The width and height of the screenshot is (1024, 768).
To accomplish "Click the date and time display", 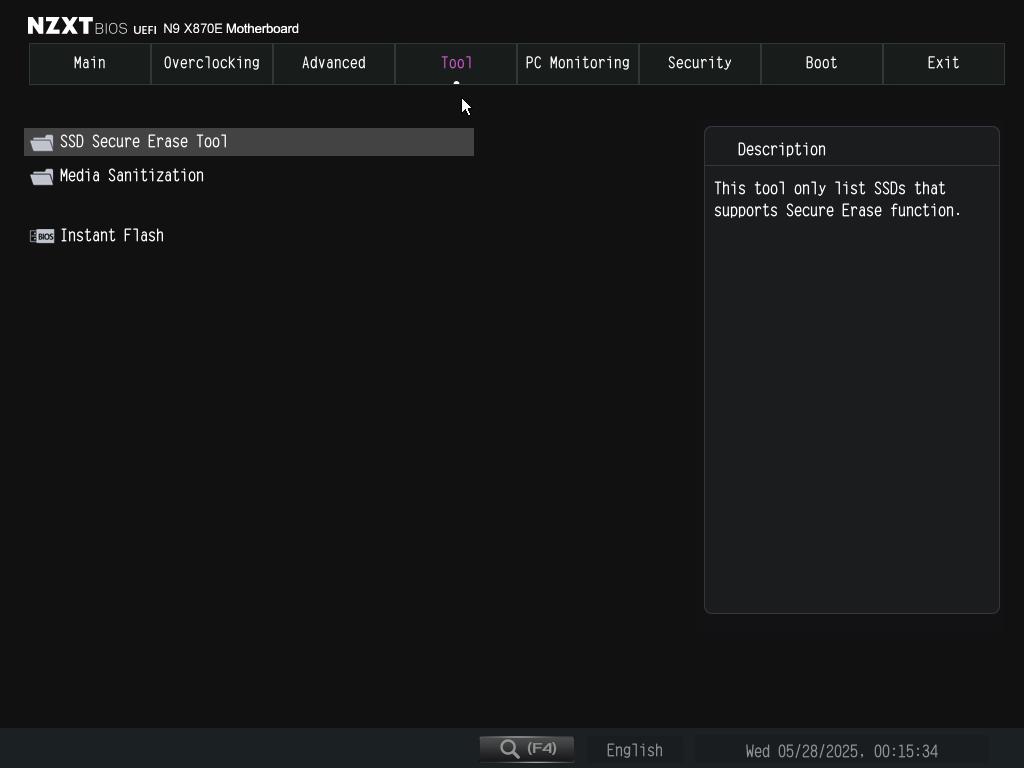I will [841, 751].
